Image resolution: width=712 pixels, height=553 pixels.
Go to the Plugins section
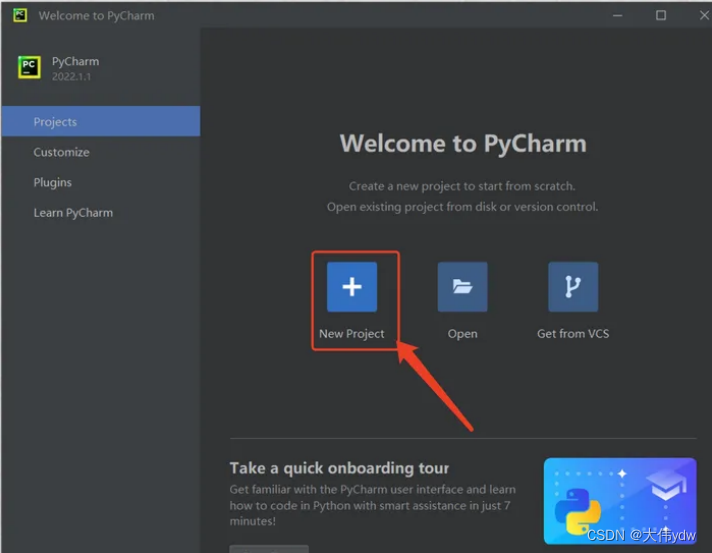coord(101,182)
